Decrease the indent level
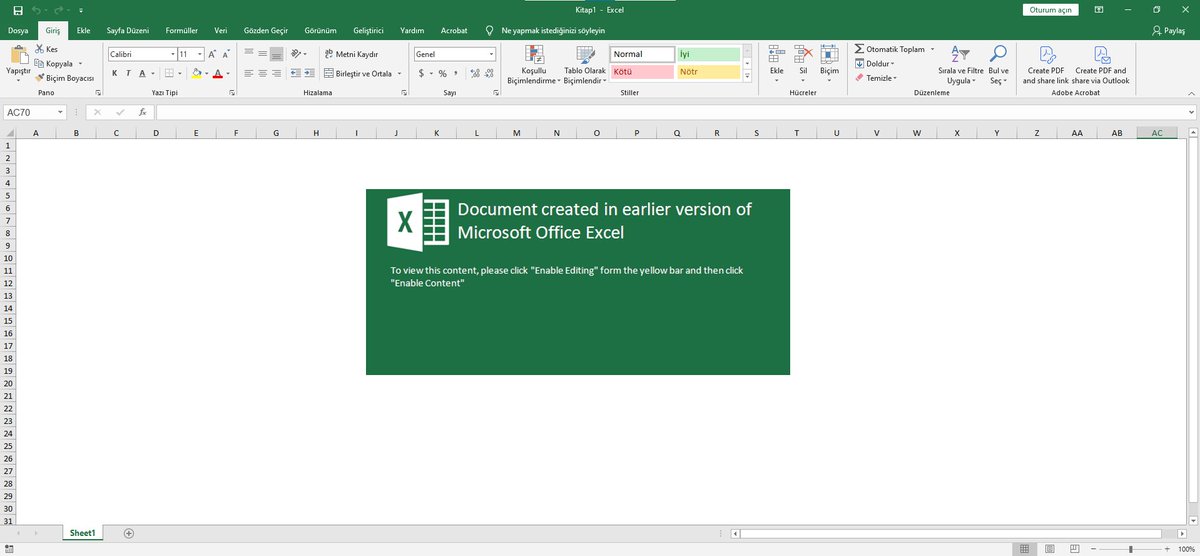This screenshot has width=1200, height=556. (295, 73)
